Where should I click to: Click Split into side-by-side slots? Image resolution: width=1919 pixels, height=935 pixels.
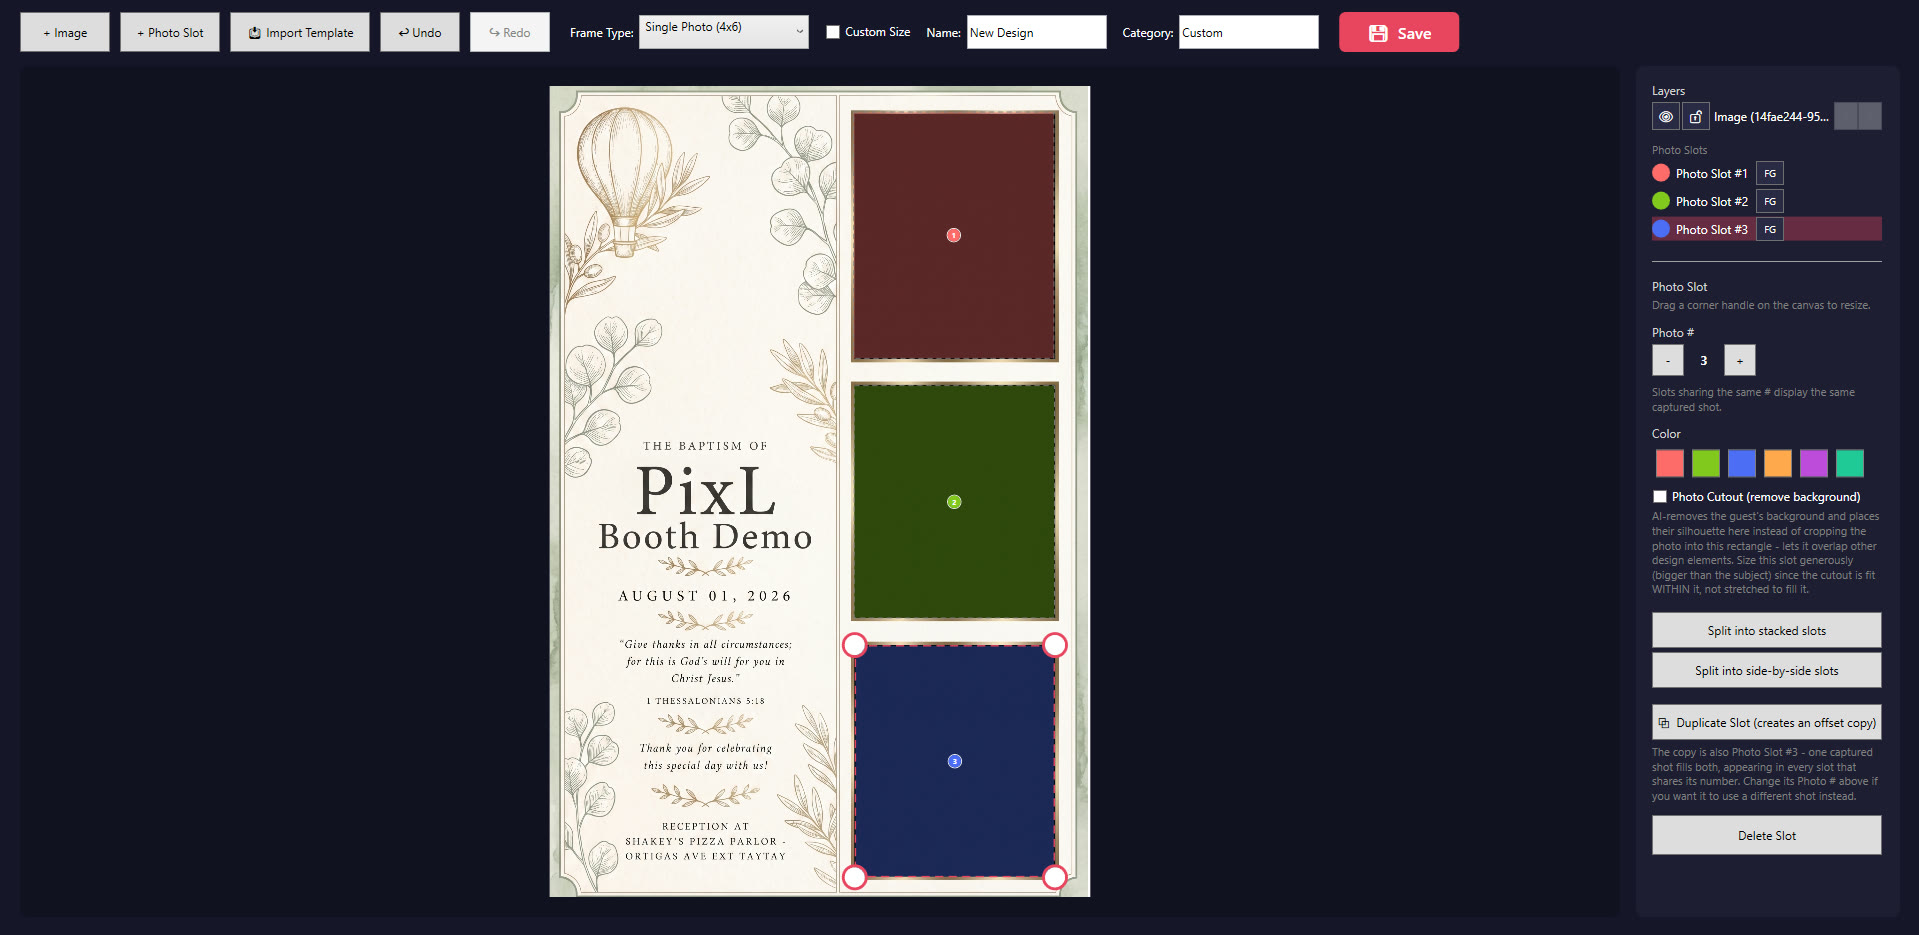(x=1766, y=671)
